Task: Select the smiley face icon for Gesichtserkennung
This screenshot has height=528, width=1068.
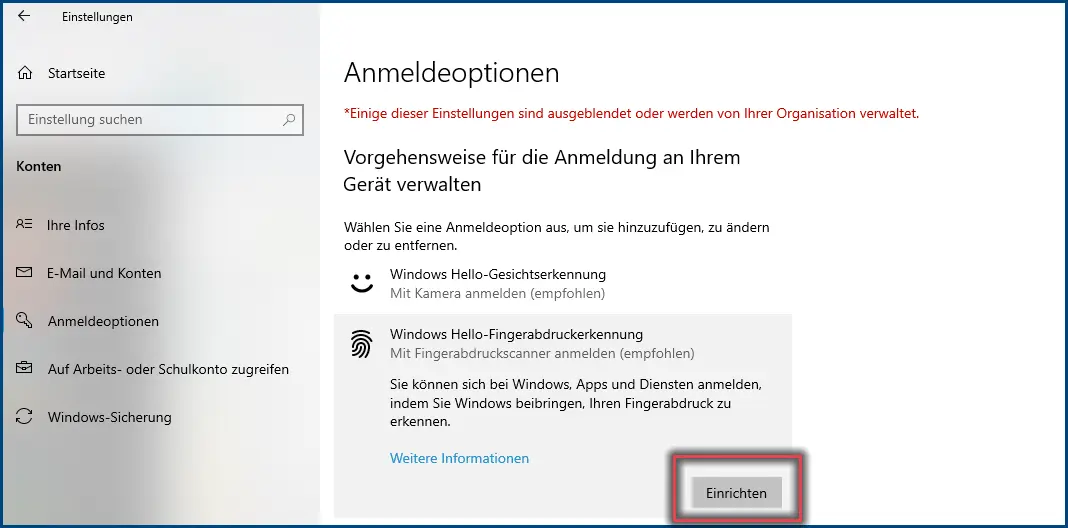Action: (362, 283)
